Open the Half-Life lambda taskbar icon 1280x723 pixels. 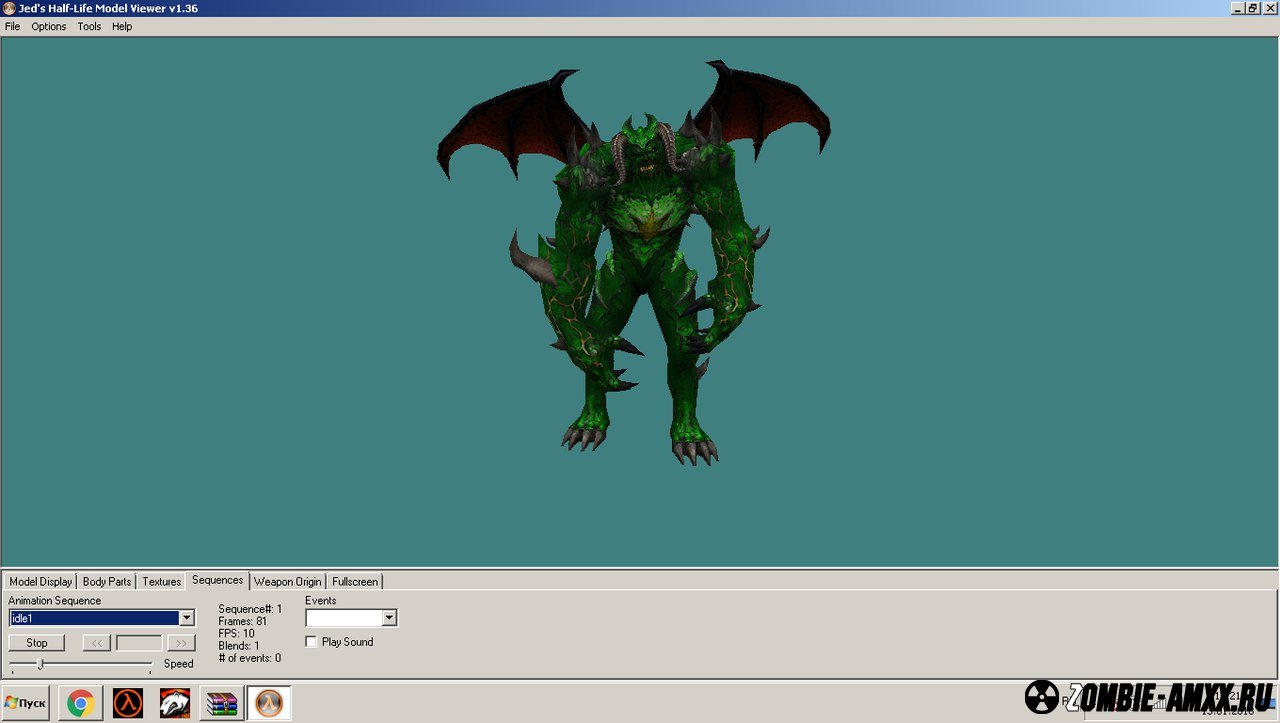pyautogui.click(x=127, y=704)
